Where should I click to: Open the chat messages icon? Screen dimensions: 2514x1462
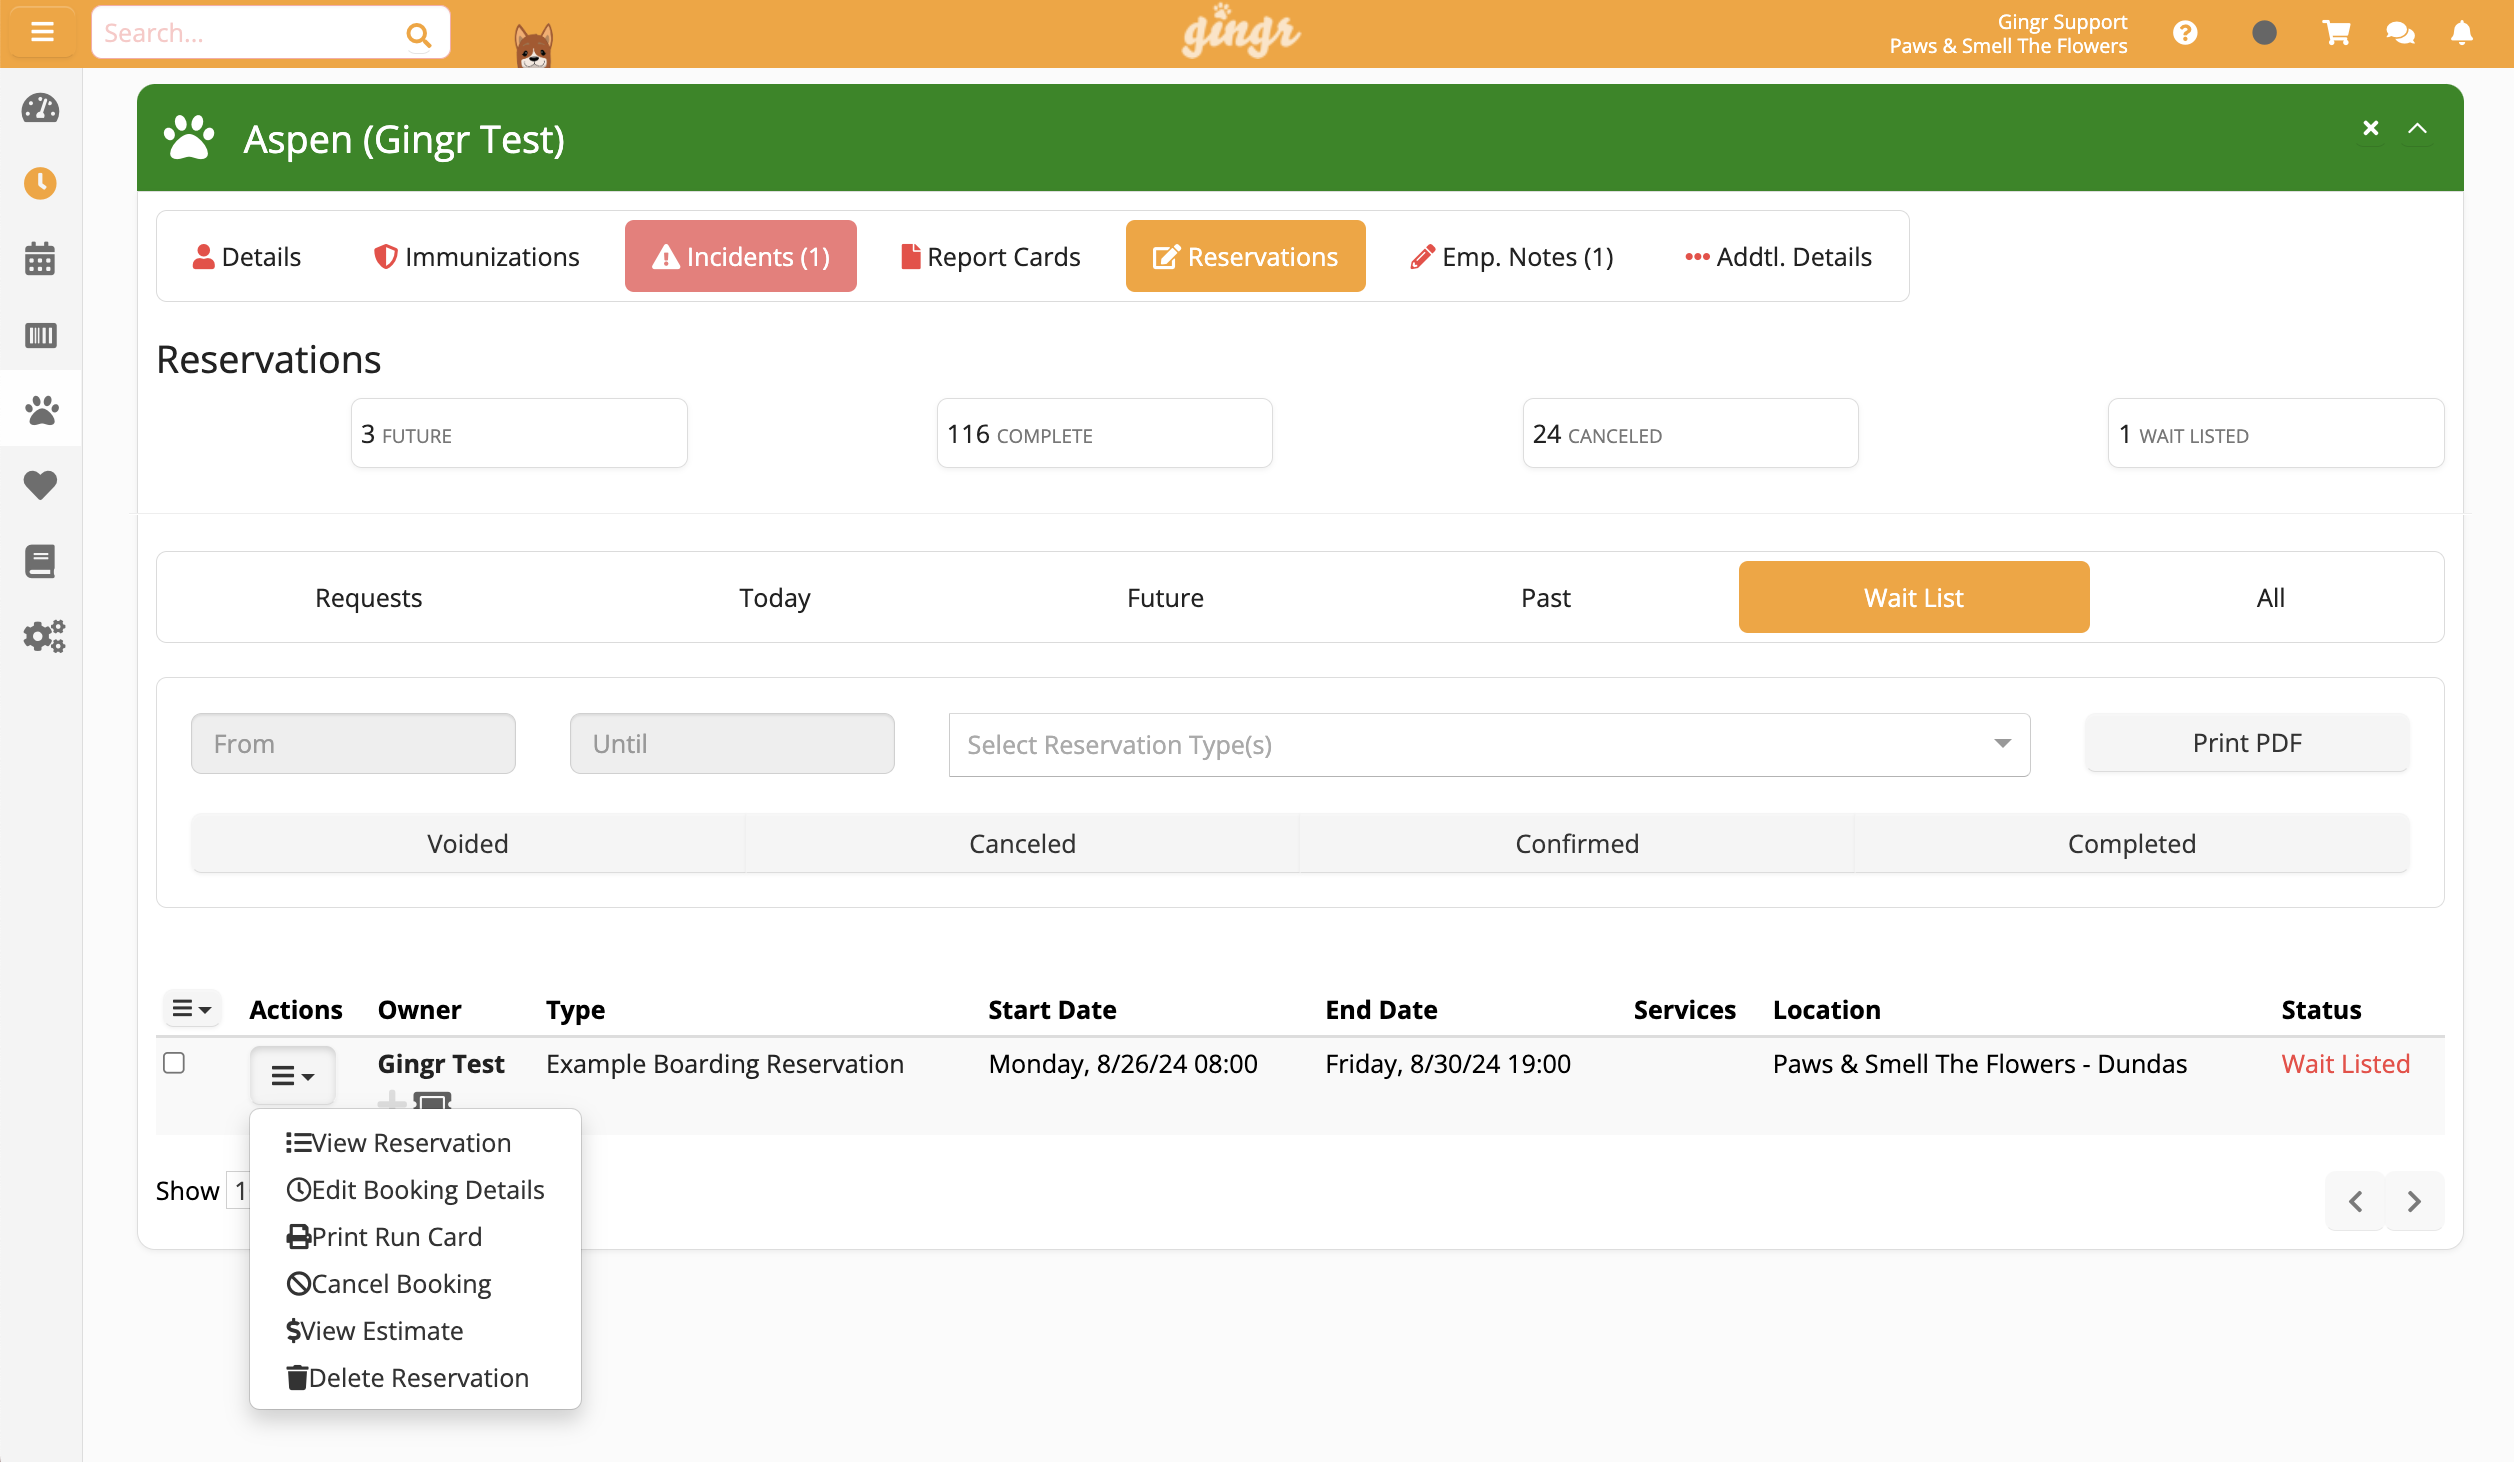point(2400,33)
